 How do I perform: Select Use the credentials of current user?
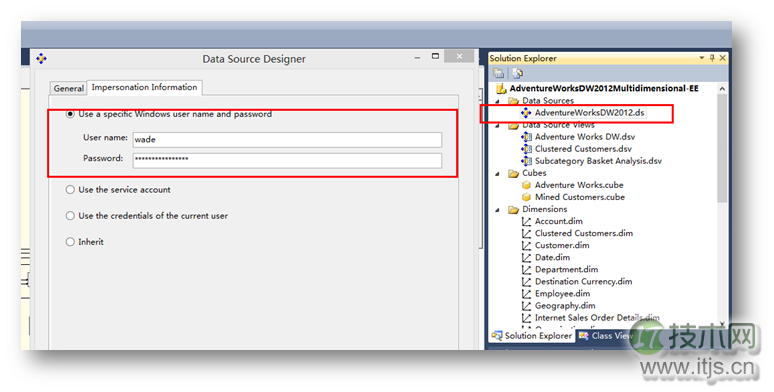pos(70,216)
